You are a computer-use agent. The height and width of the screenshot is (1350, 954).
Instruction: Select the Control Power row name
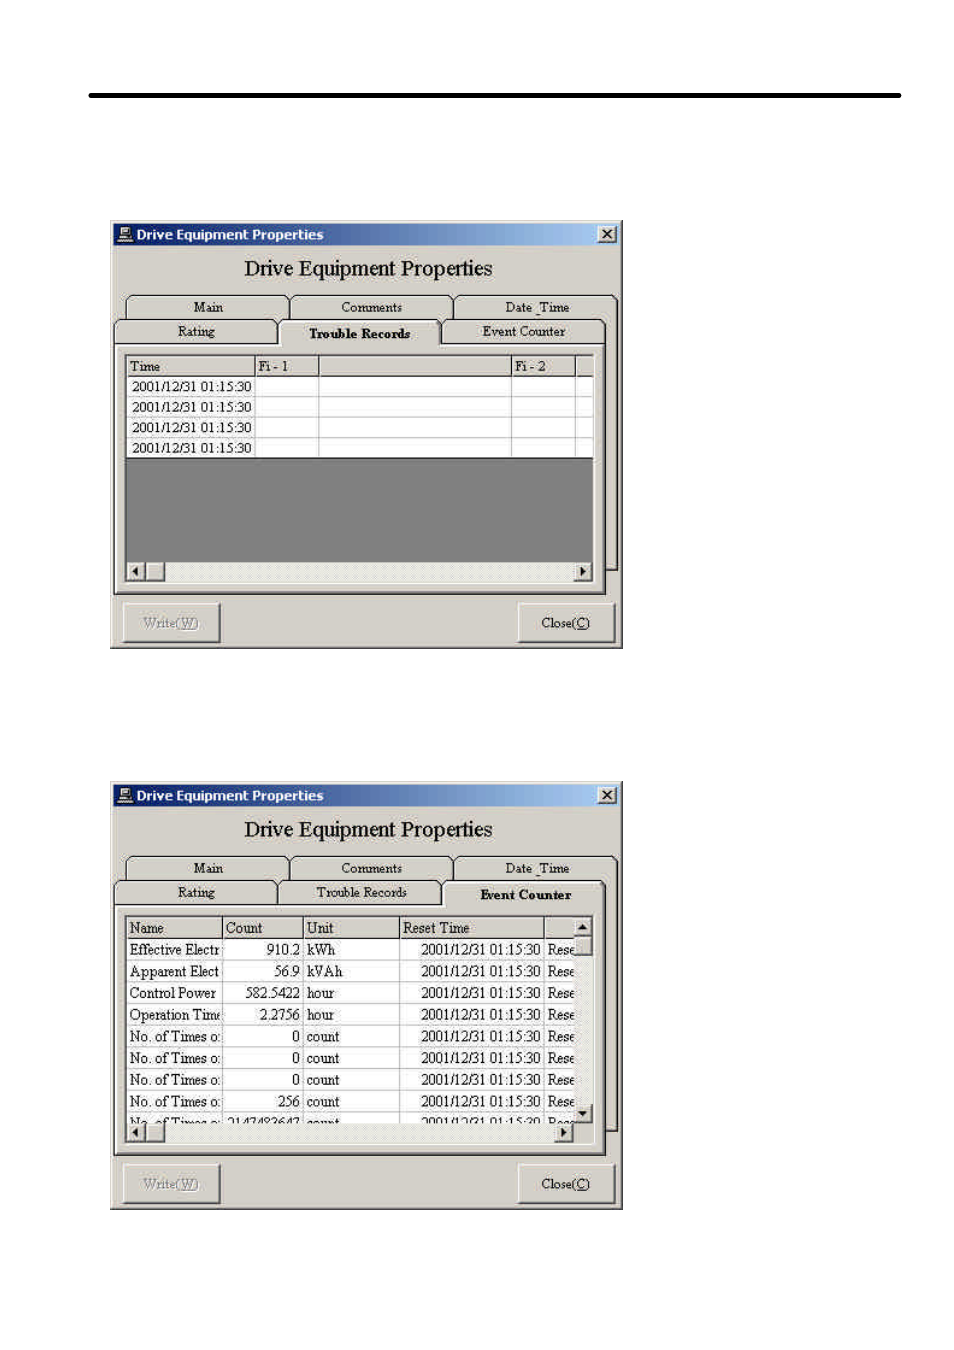coord(174,993)
